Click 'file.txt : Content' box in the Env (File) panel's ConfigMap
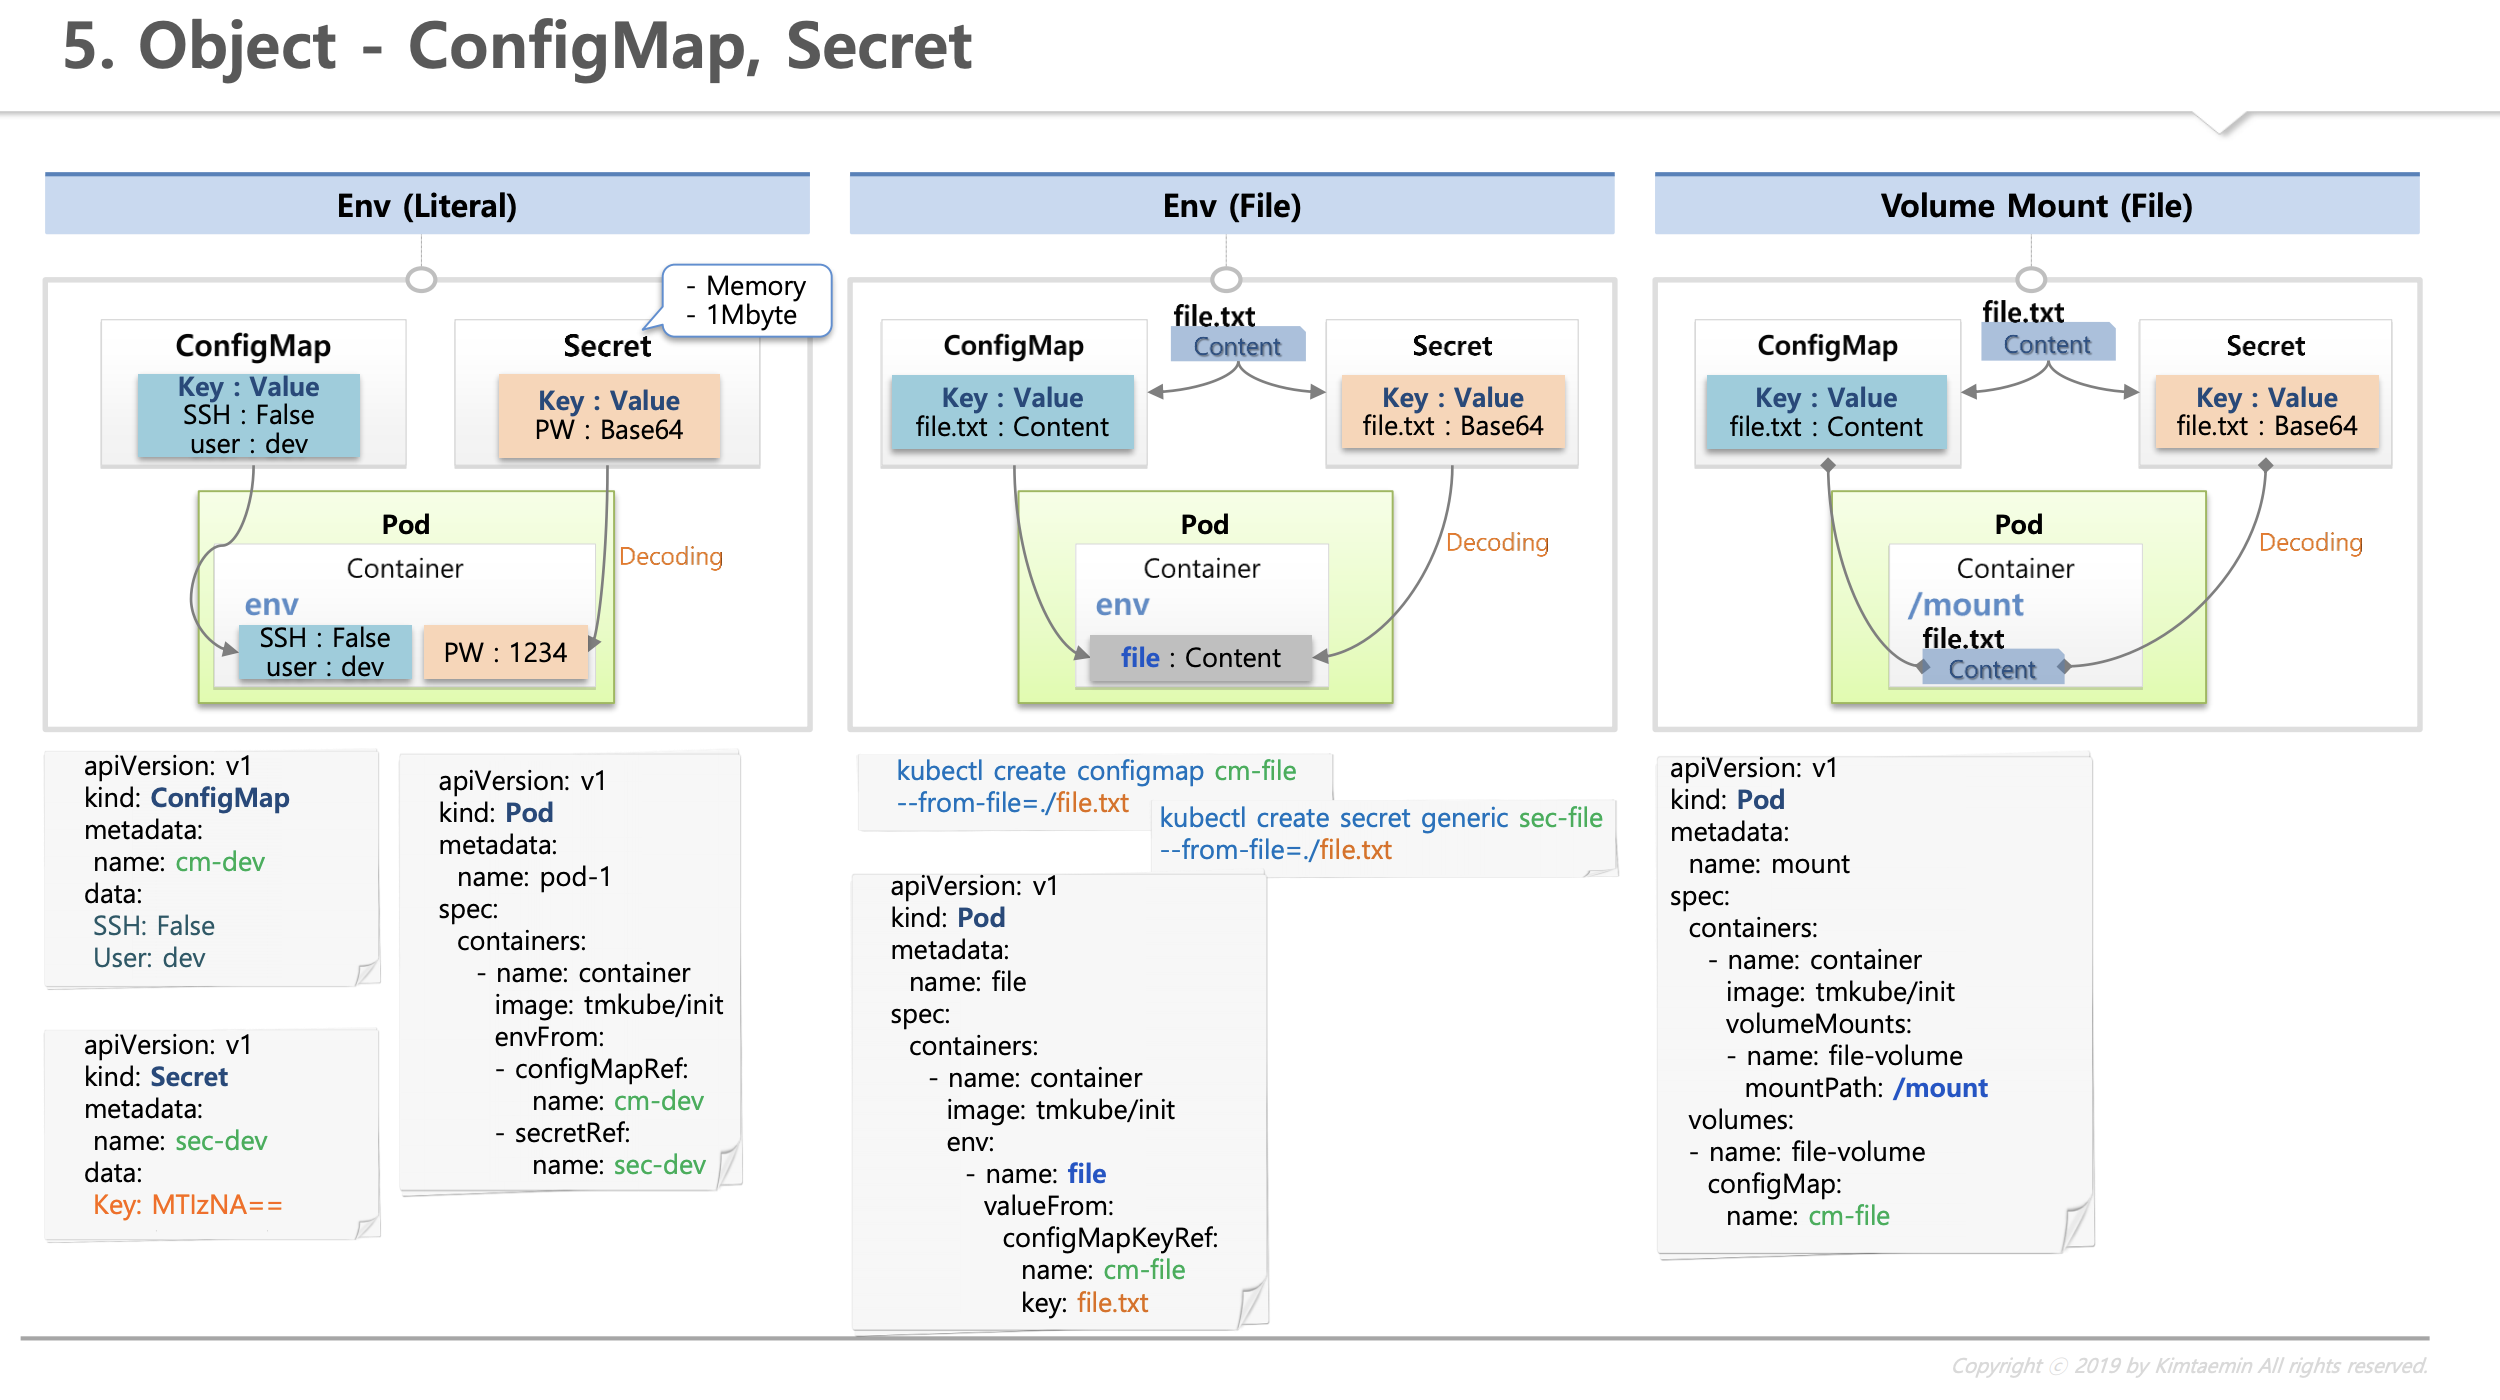2500x1400 pixels. pyautogui.click(x=1012, y=412)
